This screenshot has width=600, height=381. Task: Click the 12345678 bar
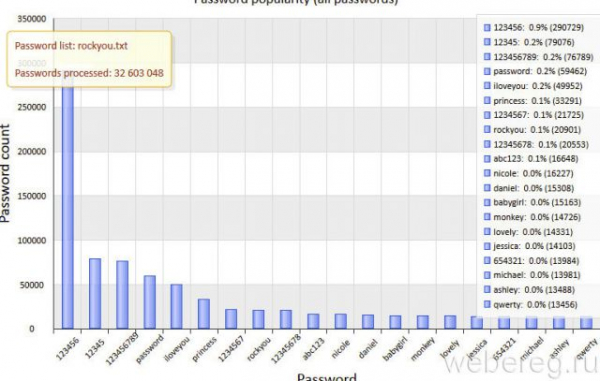tap(286, 319)
